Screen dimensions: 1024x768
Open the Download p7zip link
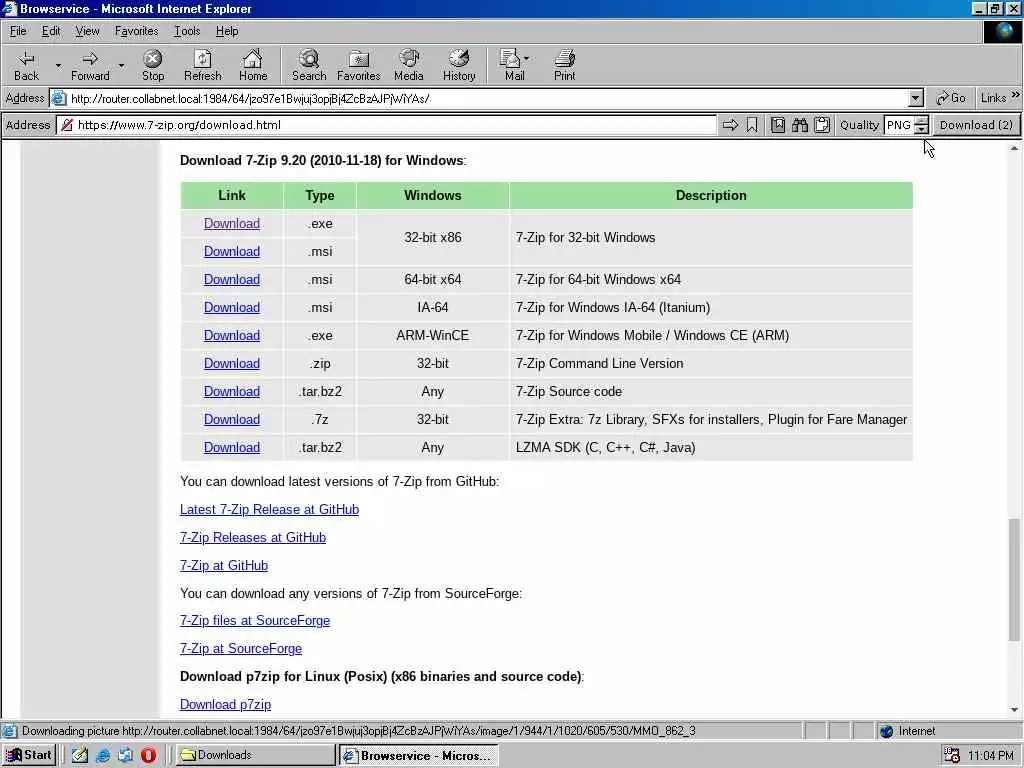tap(225, 705)
